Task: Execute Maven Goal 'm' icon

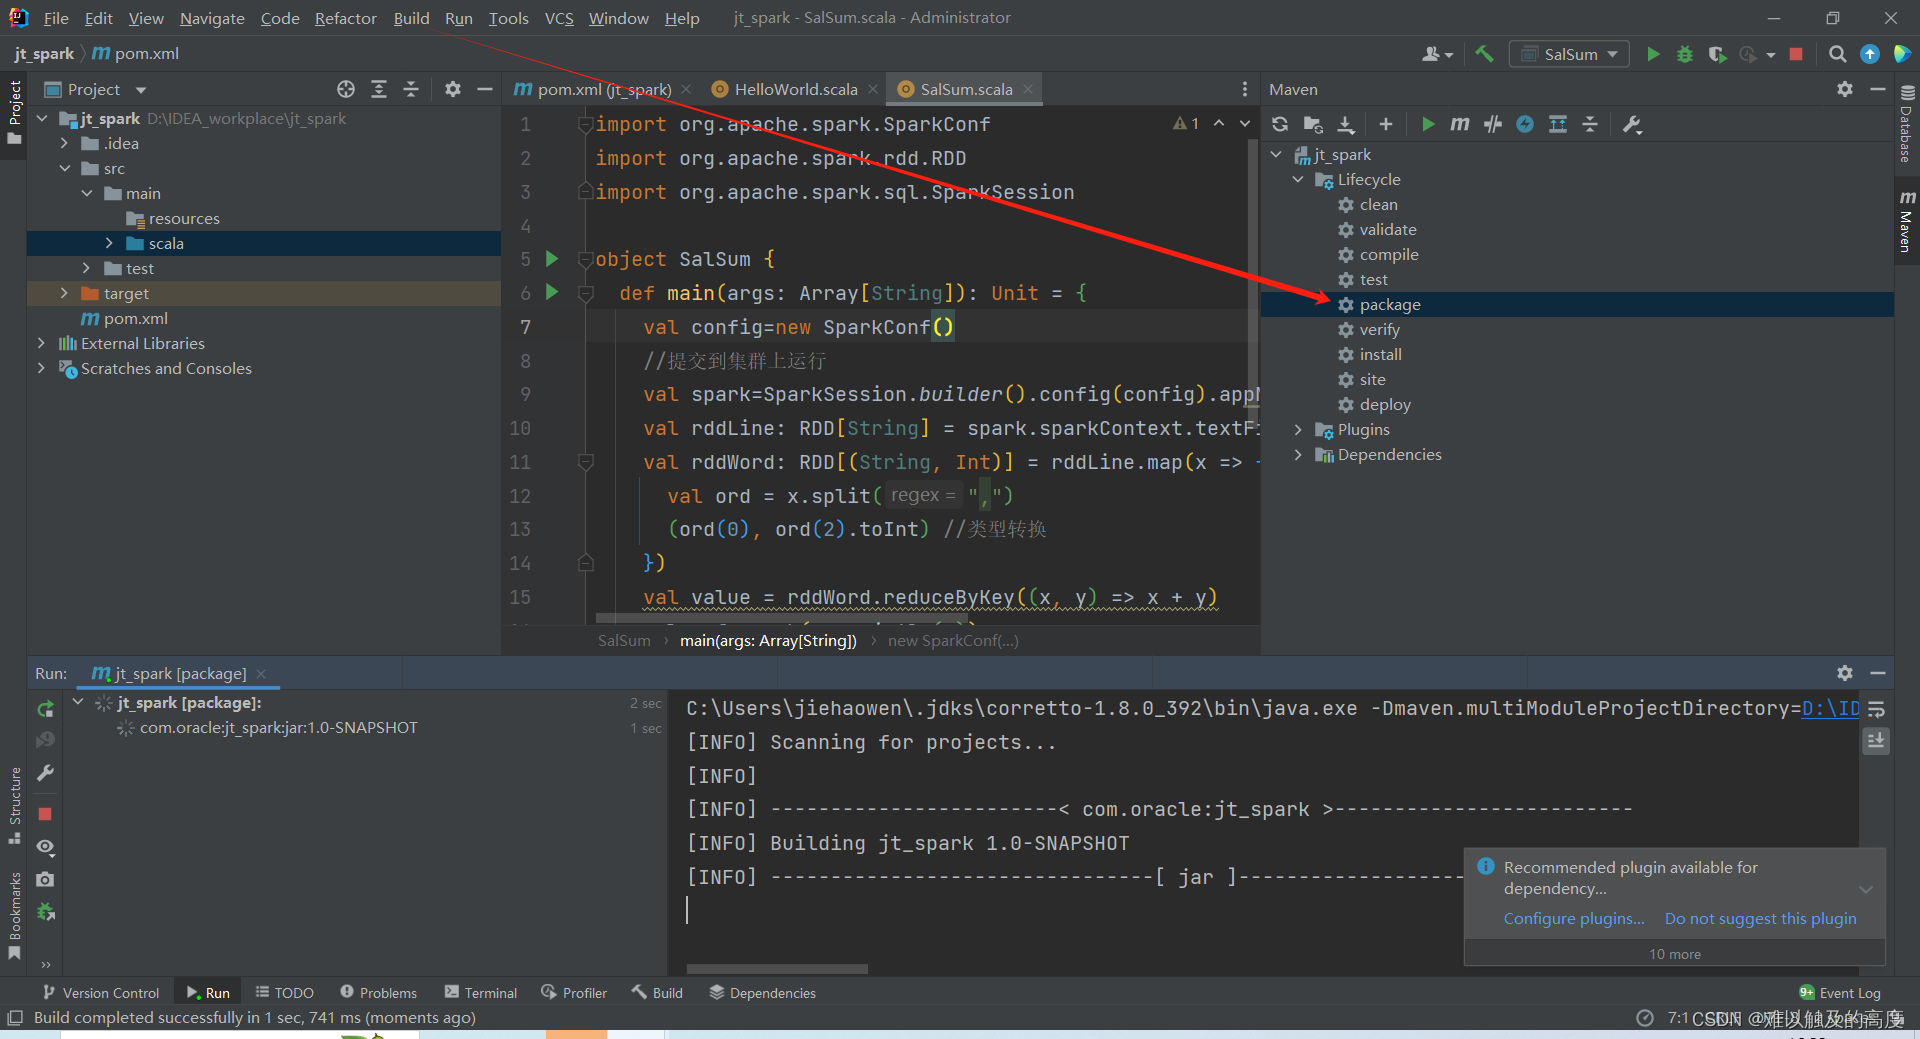Action: pos(1460,124)
